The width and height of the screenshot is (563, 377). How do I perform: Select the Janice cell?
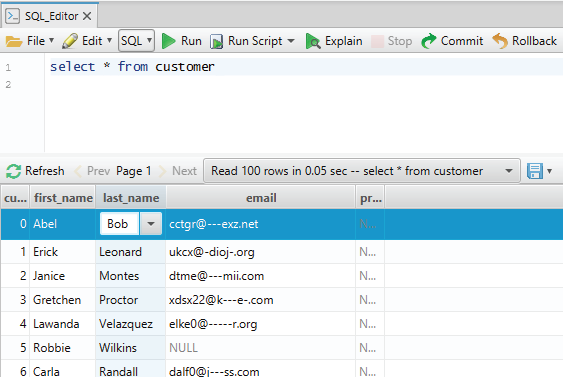coord(63,276)
